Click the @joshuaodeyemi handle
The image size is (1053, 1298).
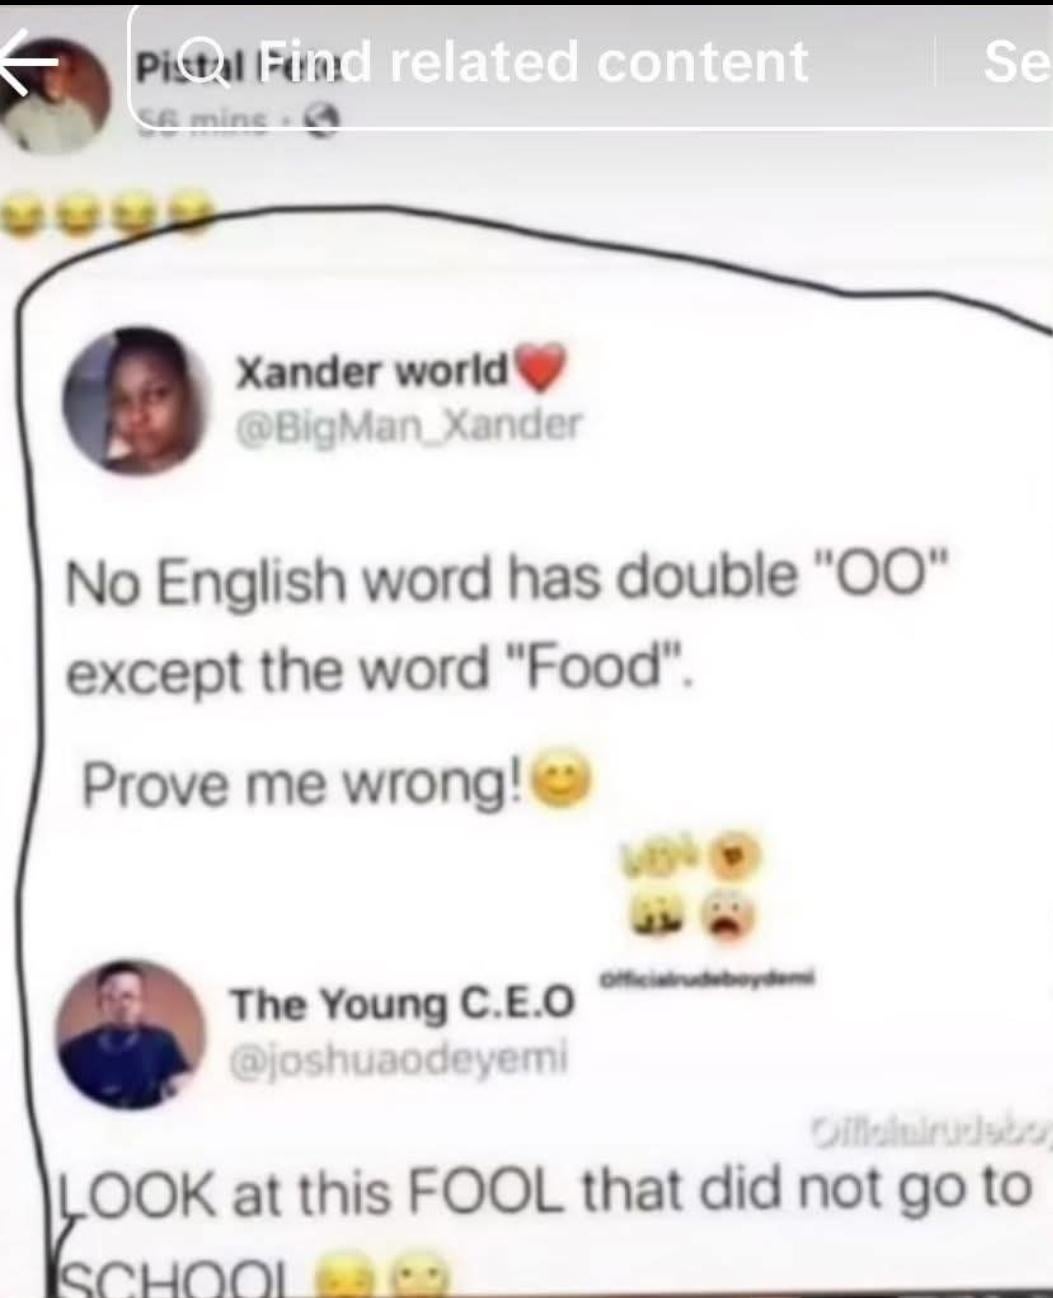coord(400,1057)
